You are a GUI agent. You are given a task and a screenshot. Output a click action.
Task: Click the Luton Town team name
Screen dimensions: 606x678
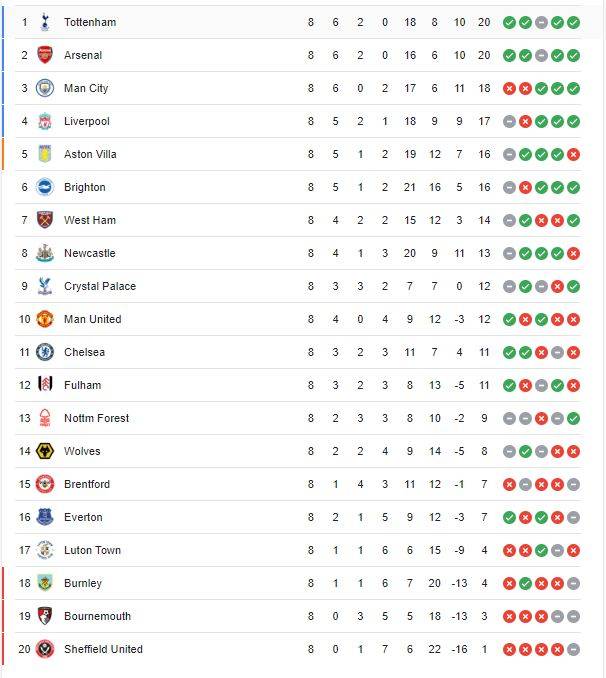[x=92, y=550]
